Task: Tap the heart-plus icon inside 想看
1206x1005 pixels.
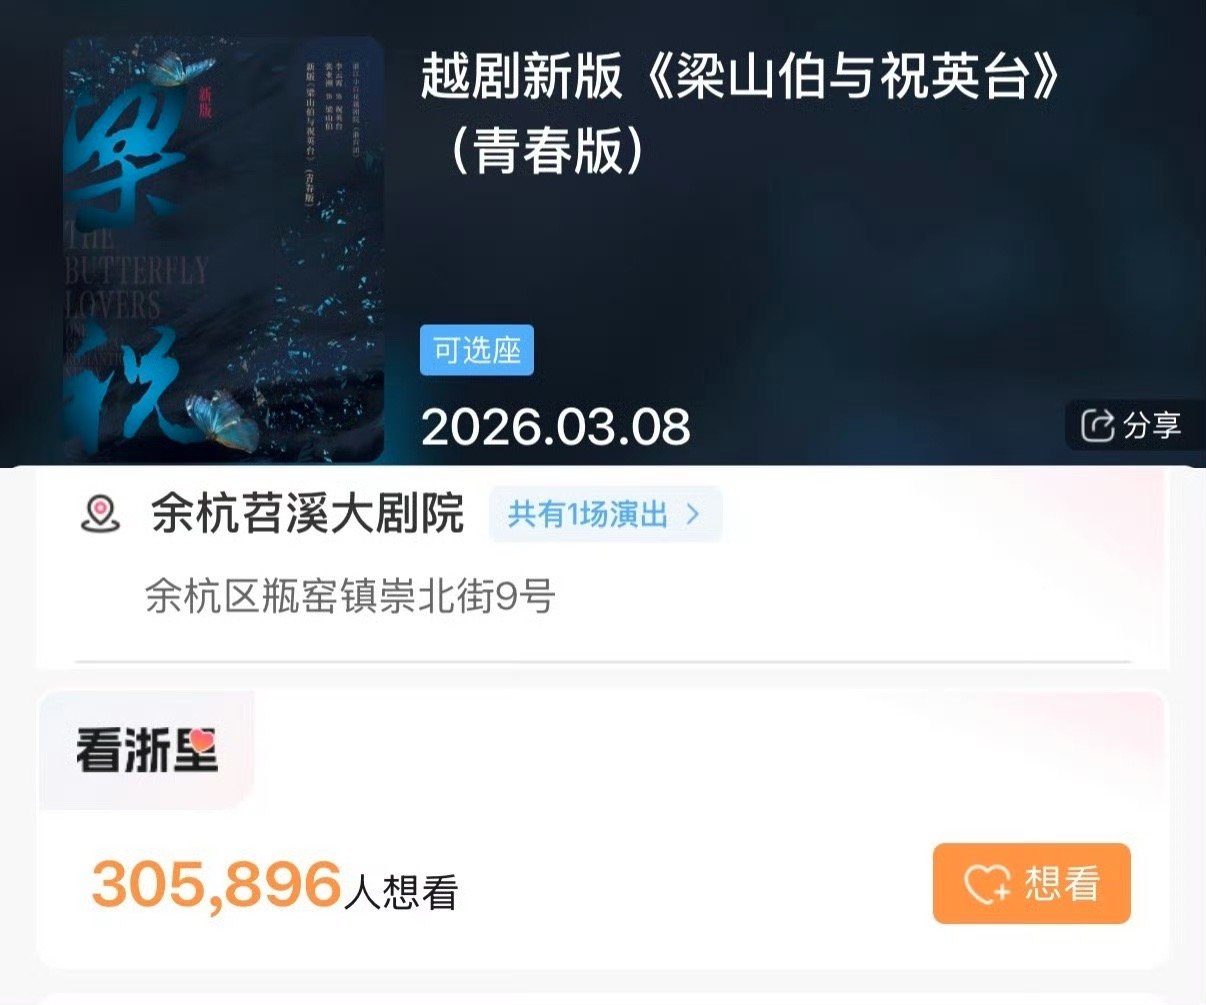Action: pos(988,884)
